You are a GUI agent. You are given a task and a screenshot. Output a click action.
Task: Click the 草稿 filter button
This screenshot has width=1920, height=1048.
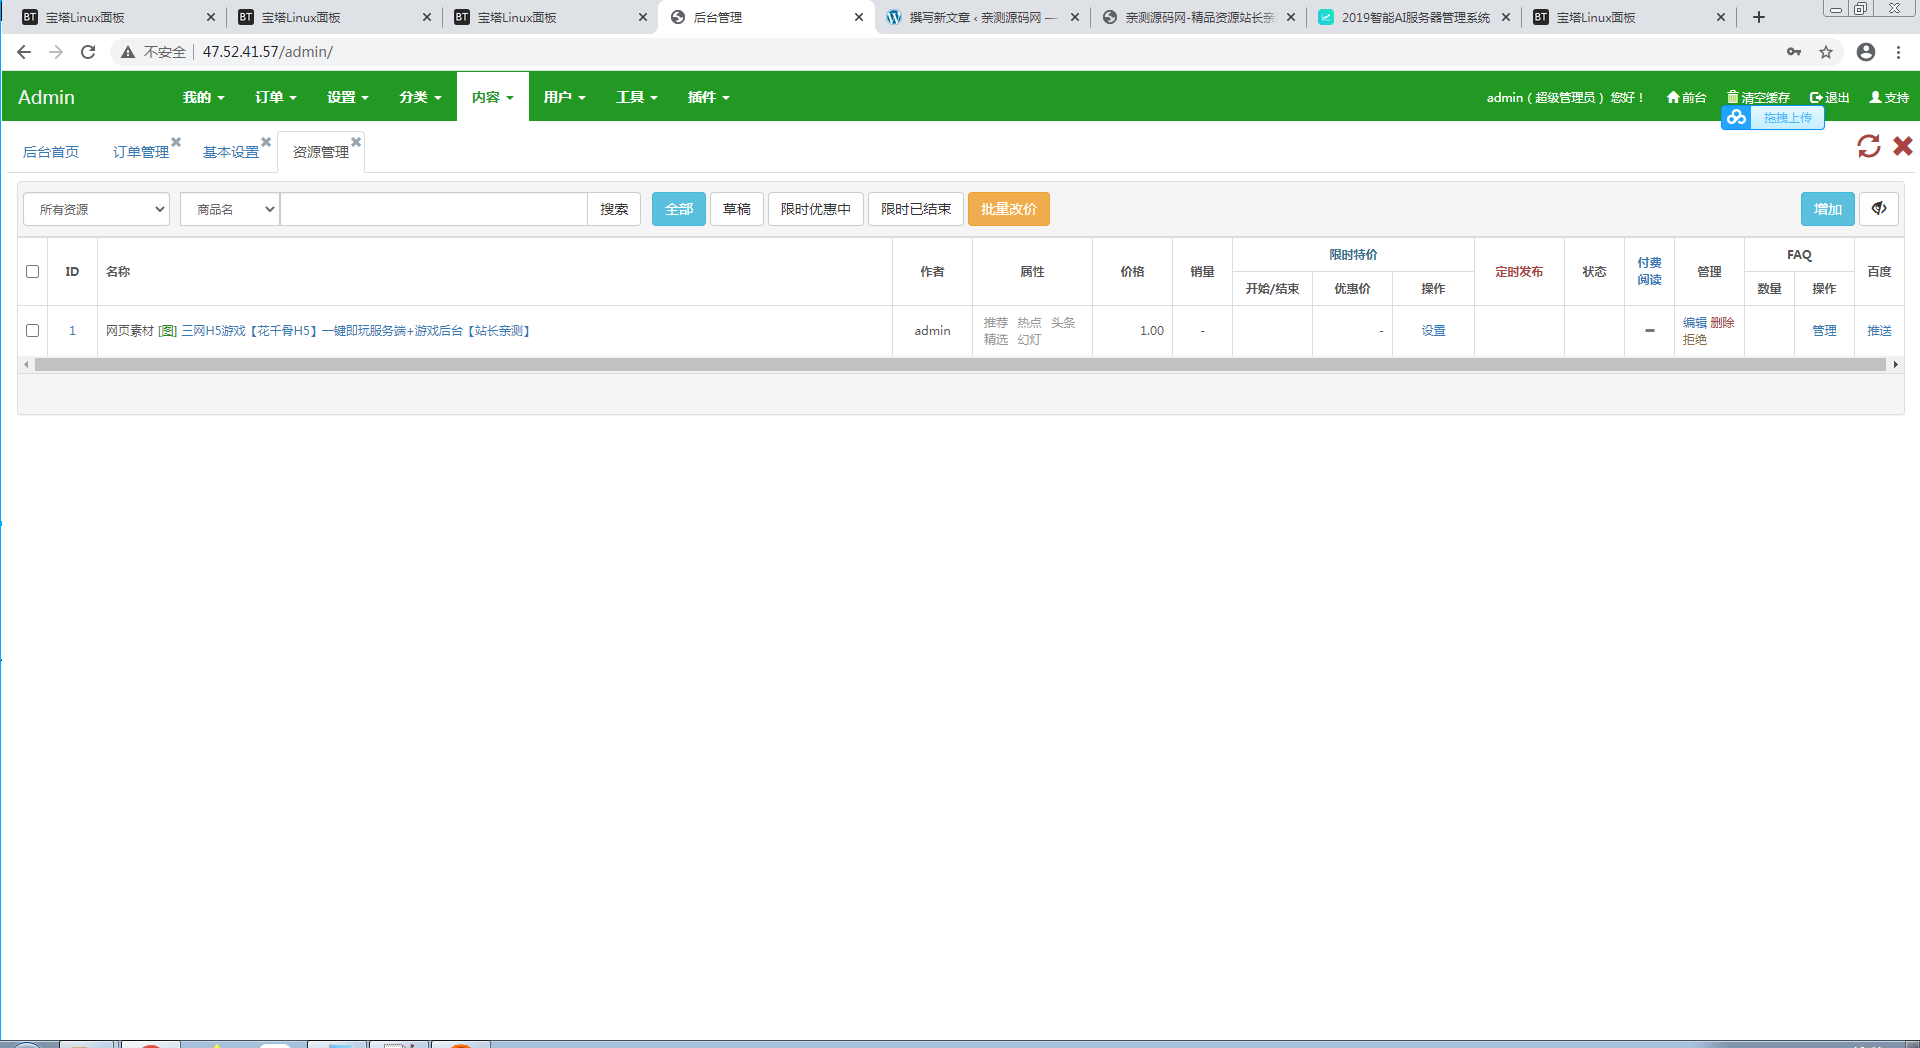pos(737,209)
